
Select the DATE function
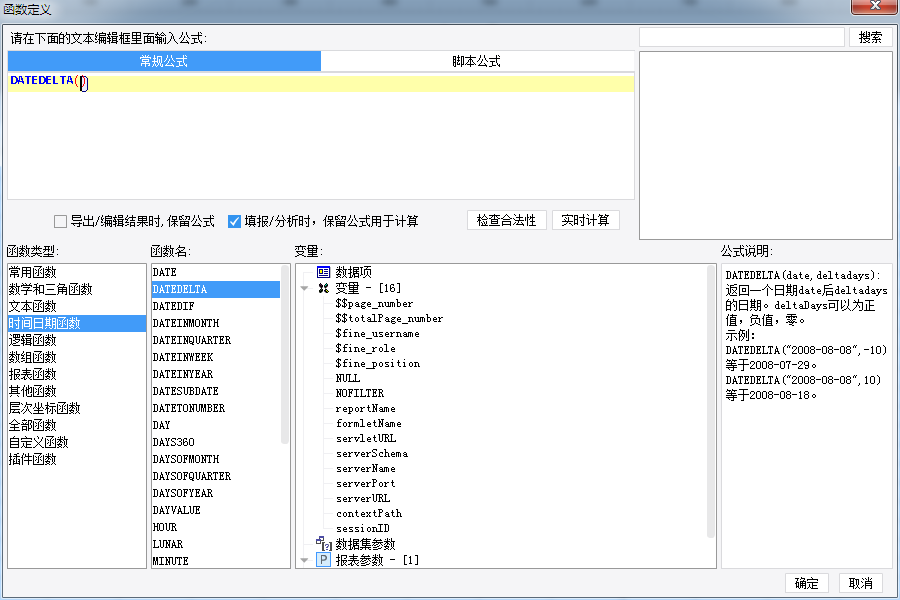(216, 272)
